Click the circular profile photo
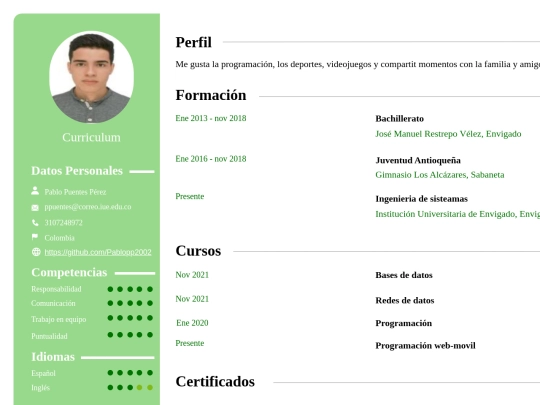This screenshot has width=540, height=405. 91,77
